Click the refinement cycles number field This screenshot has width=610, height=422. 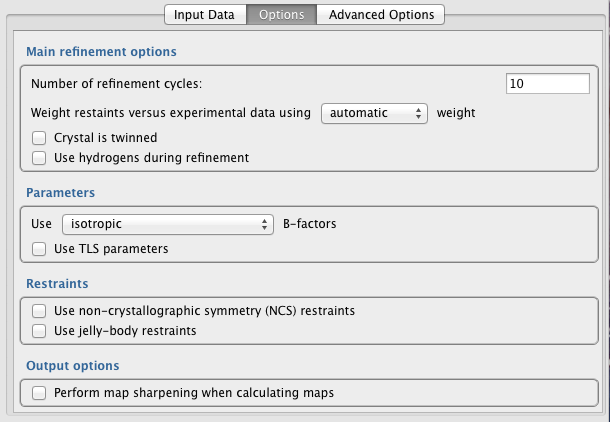click(x=546, y=84)
